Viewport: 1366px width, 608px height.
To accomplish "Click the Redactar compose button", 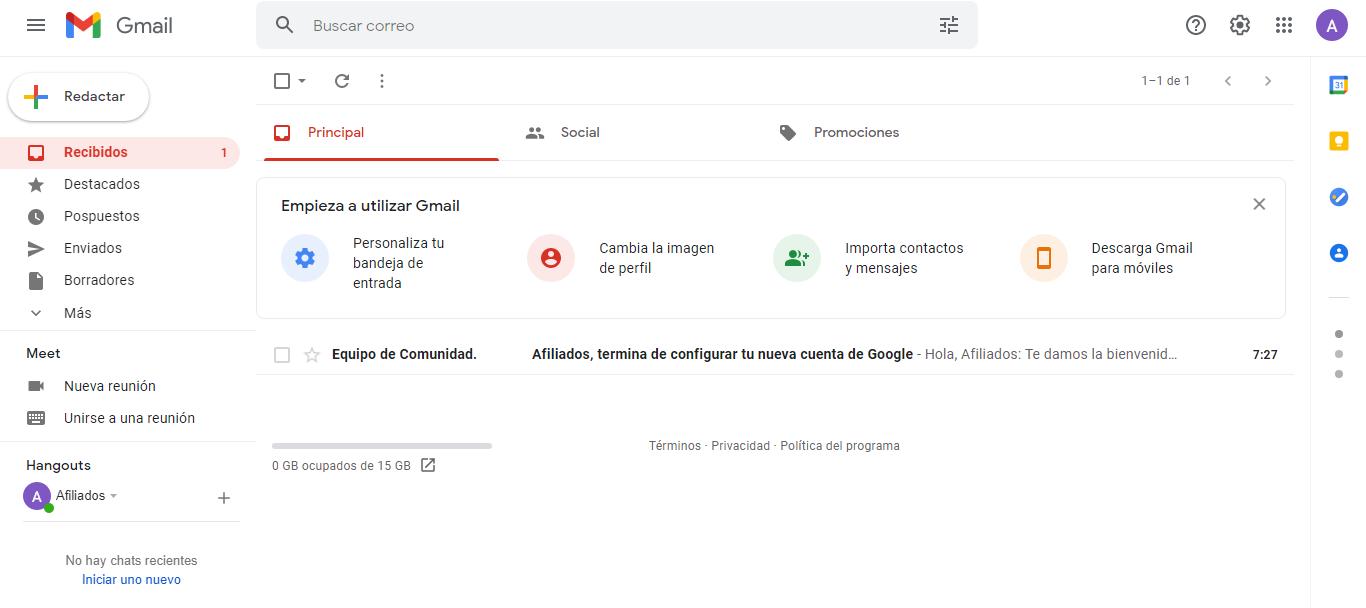I will tap(79, 97).
